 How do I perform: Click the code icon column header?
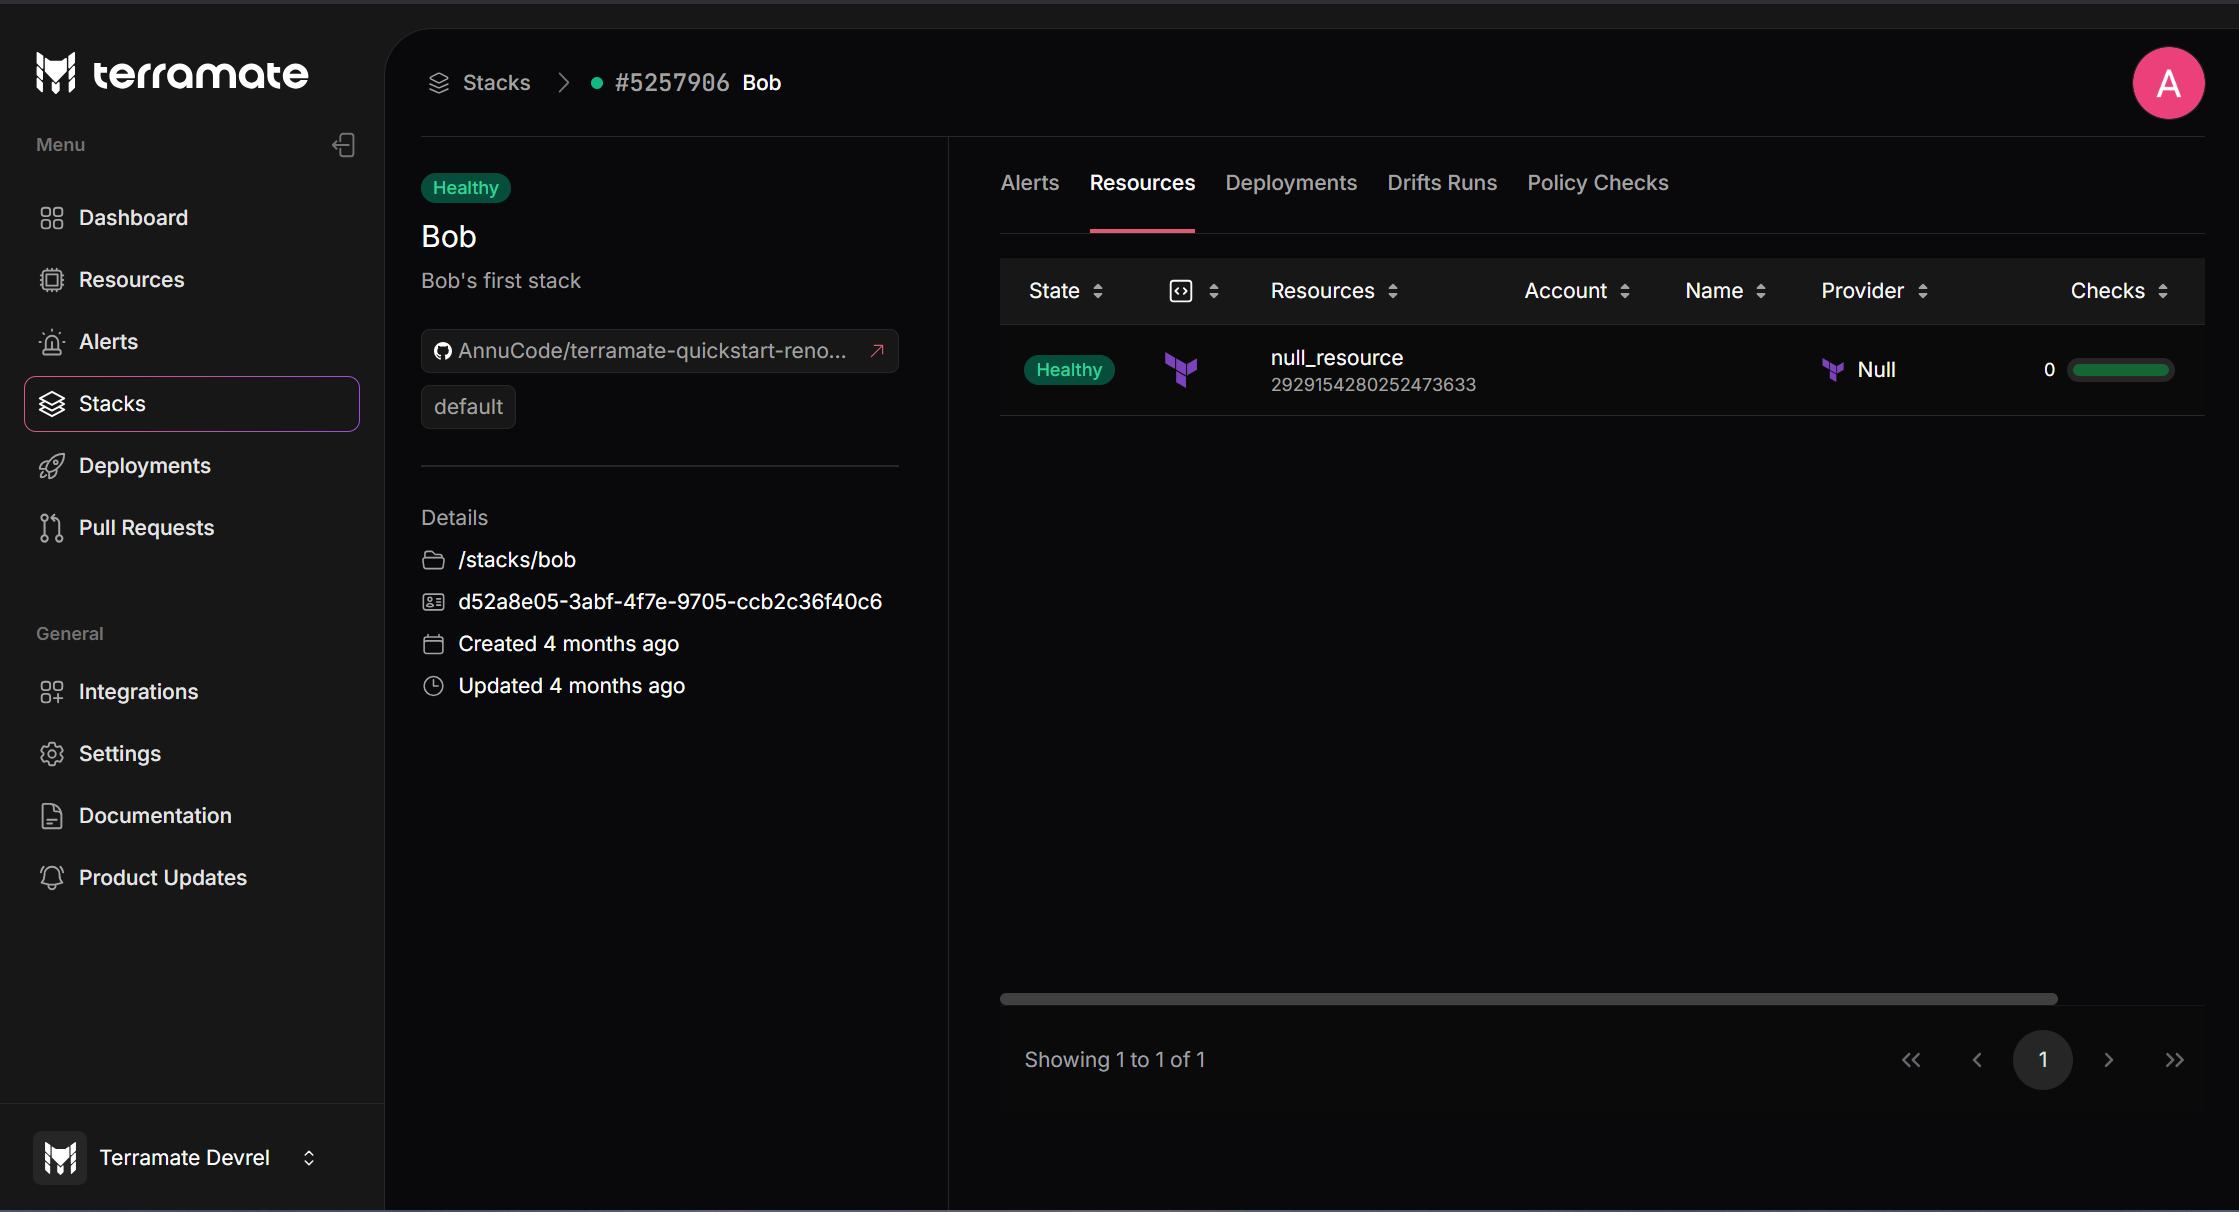click(1181, 291)
